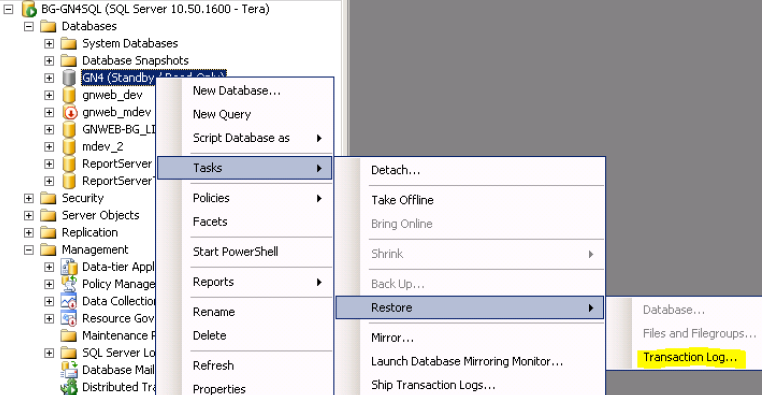Click the SQL Server Logs folder icon
Viewport: 763px width, 399px height.
[69, 353]
